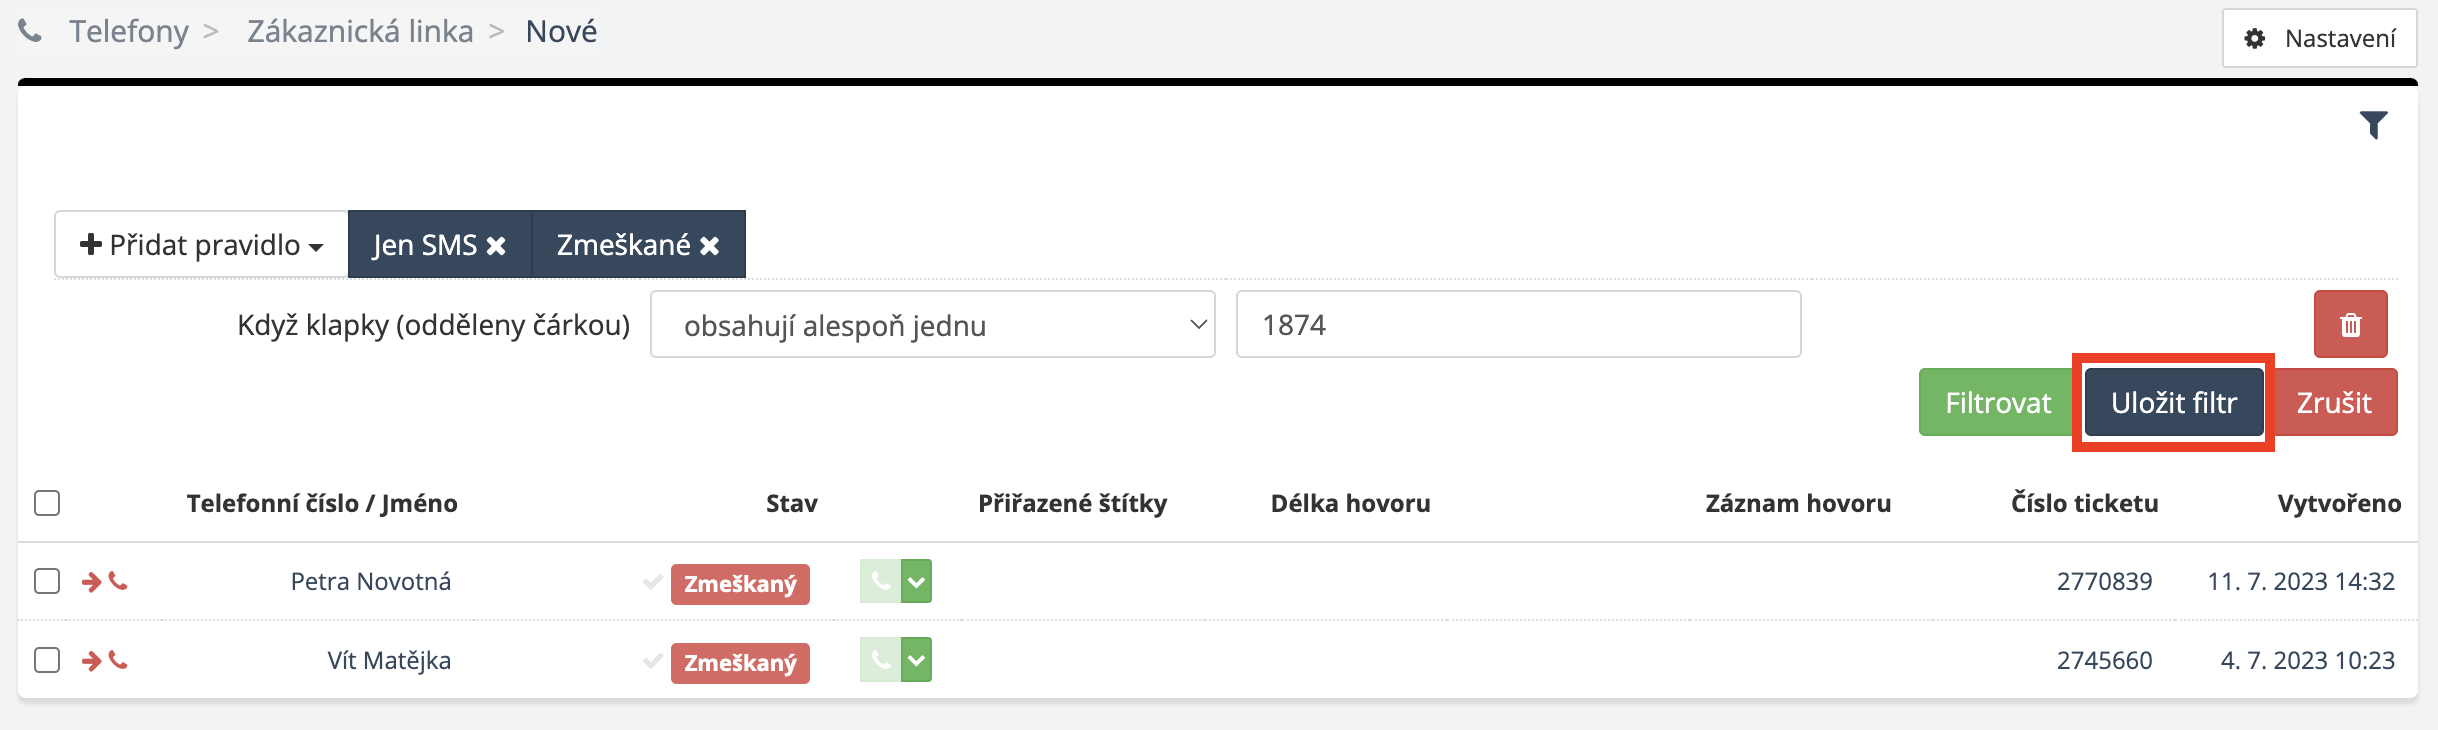
Task: Go to Zákaznická linka breadcrumb
Action: [360, 32]
